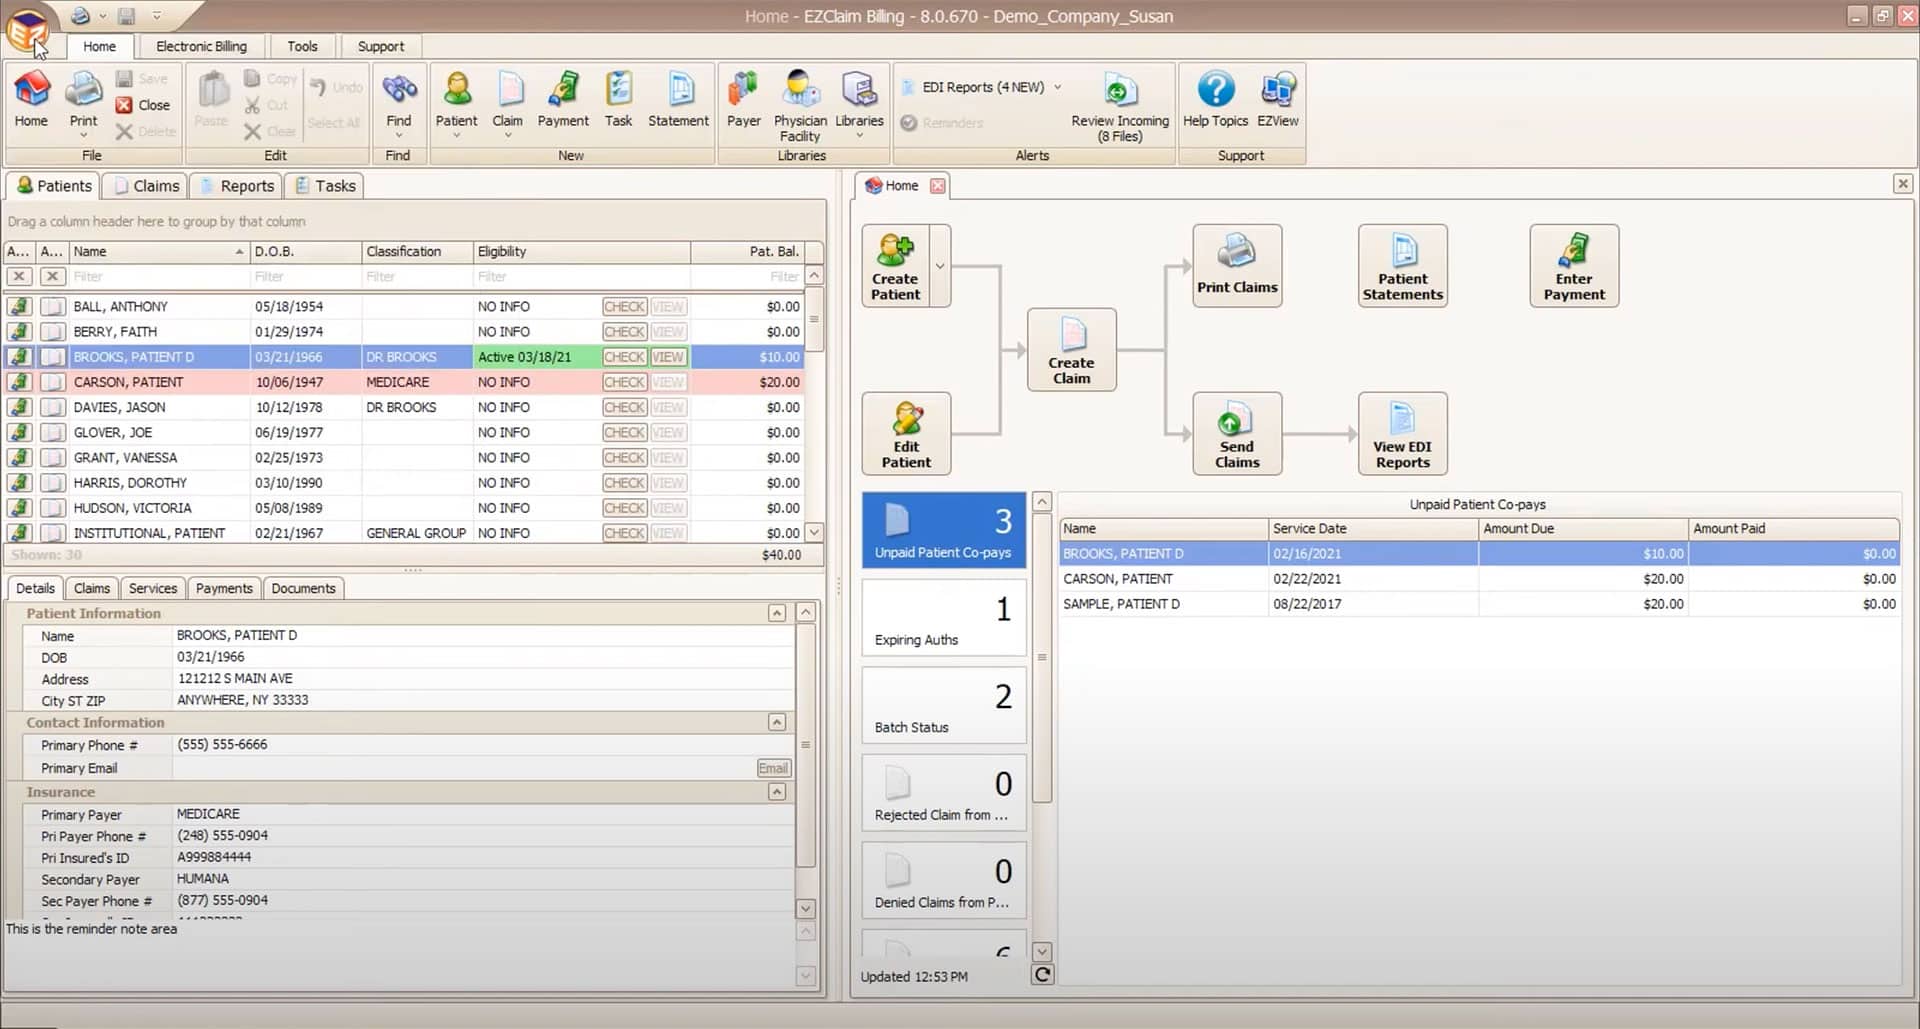Screen dimensions: 1920x1029
Task: Open the Libraries ribbon dropdown arrow
Action: (x=859, y=135)
